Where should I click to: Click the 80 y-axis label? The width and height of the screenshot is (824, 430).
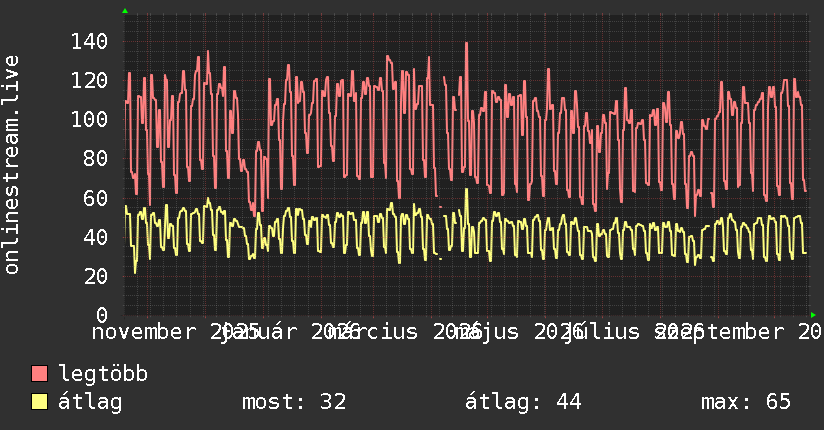96,158
